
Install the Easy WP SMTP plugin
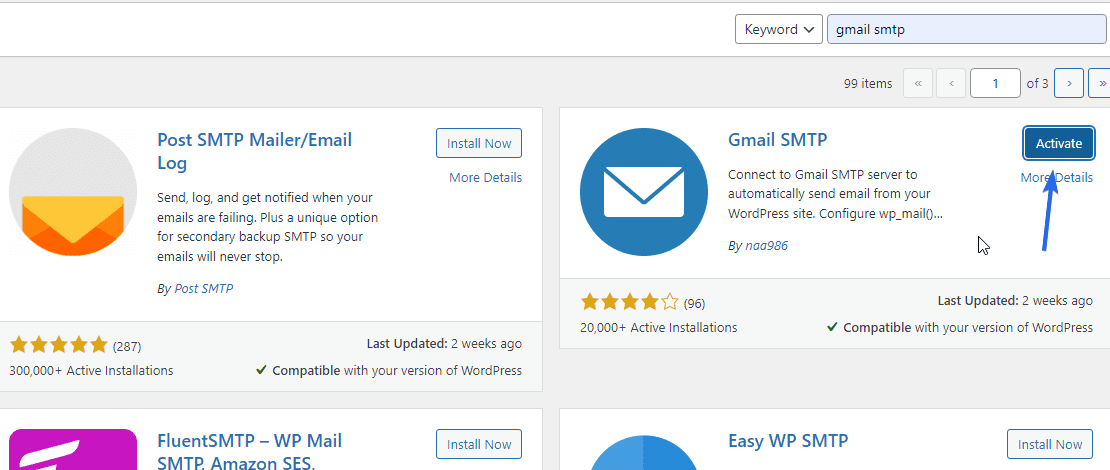coord(1050,445)
